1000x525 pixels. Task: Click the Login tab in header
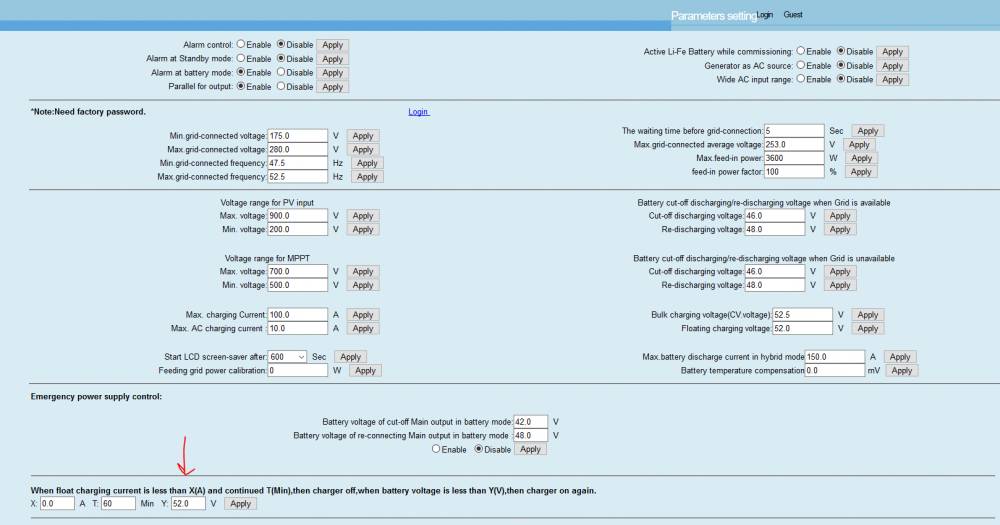[x=765, y=15]
